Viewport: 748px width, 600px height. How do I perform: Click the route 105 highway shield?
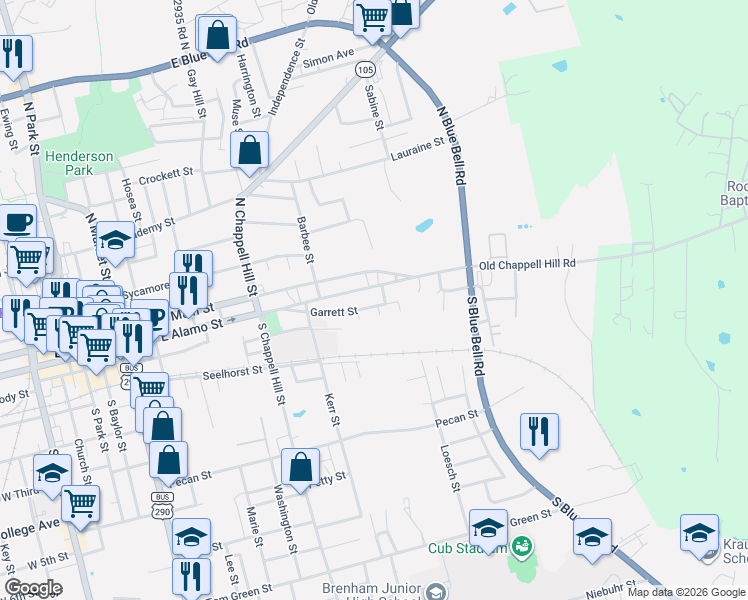pyautogui.click(x=365, y=70)
